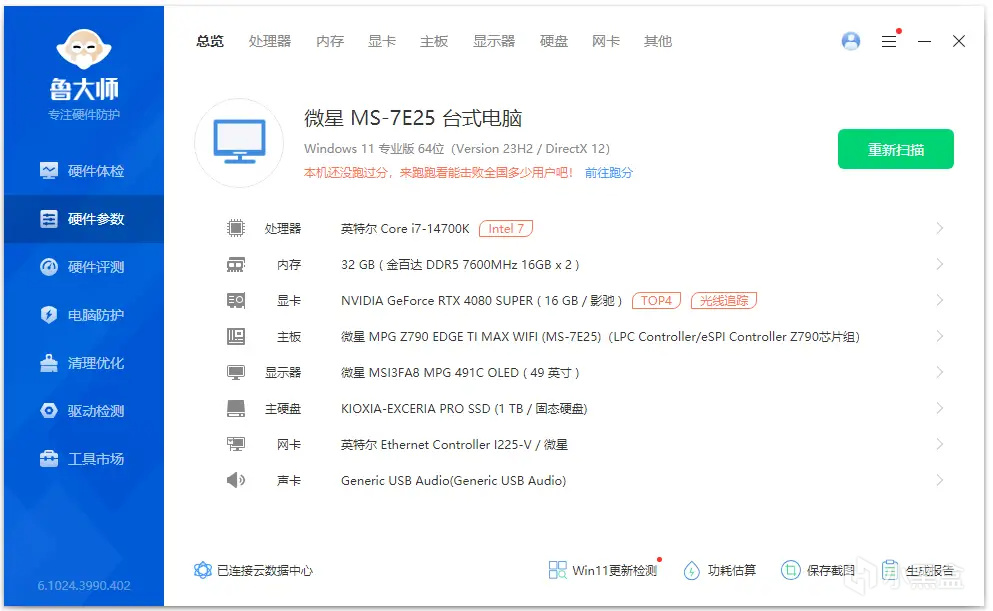993x611 pixels.
Task: Click Generic USB Audio text
Action: tap(453, 481)
